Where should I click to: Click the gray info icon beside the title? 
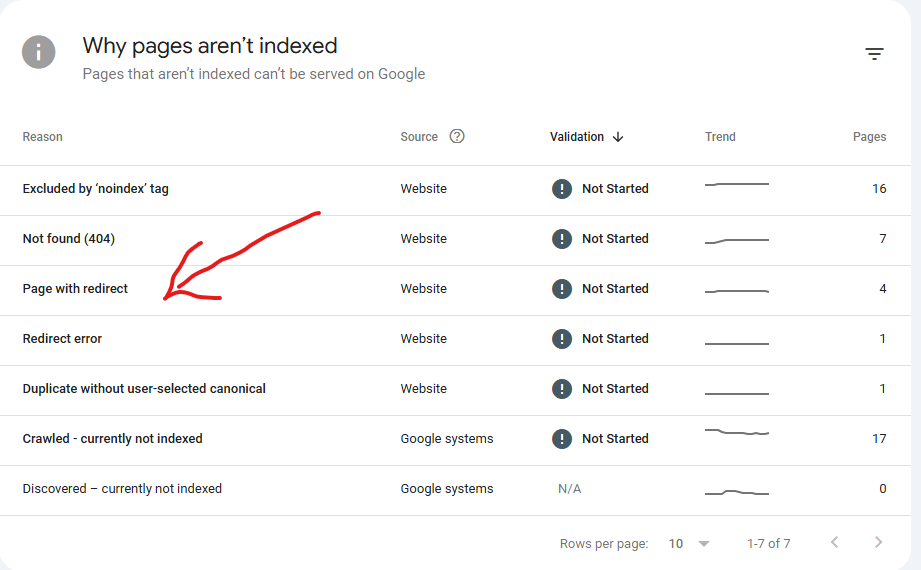point(39,52)
